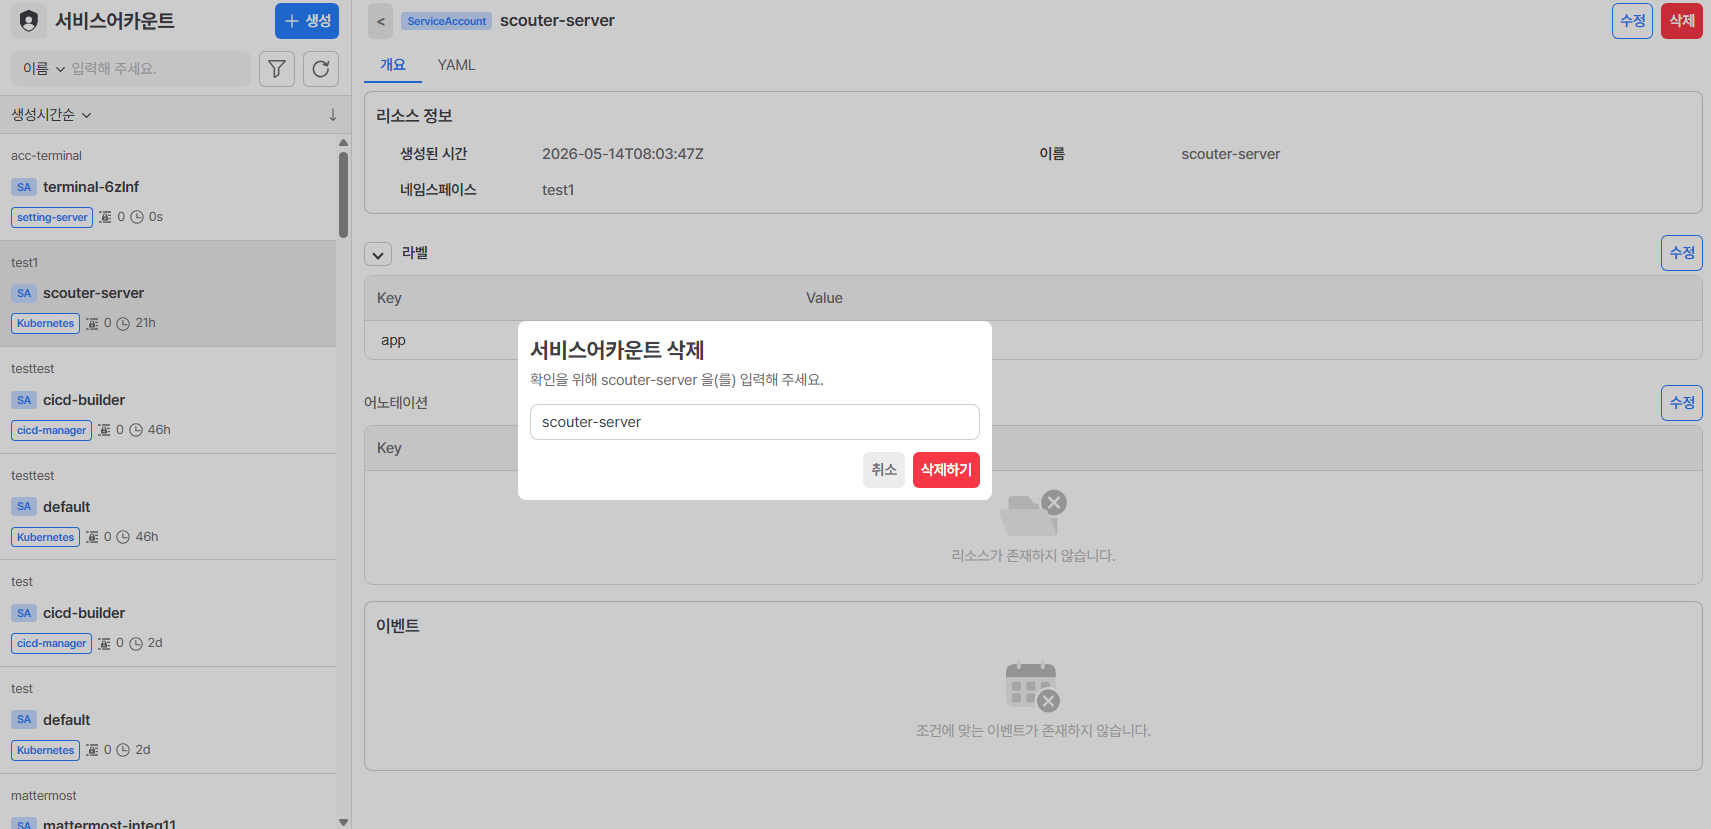The image size is (1711, 829).
Task: Click the SA badge beside terminal-6zlnf
Action: point(24,187)
